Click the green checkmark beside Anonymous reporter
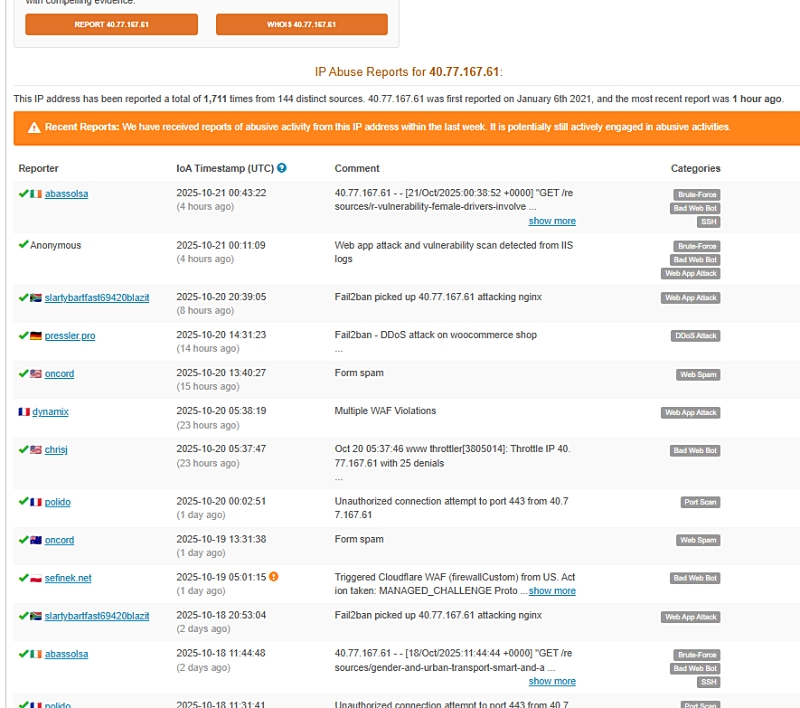 (x=23, y=245)
